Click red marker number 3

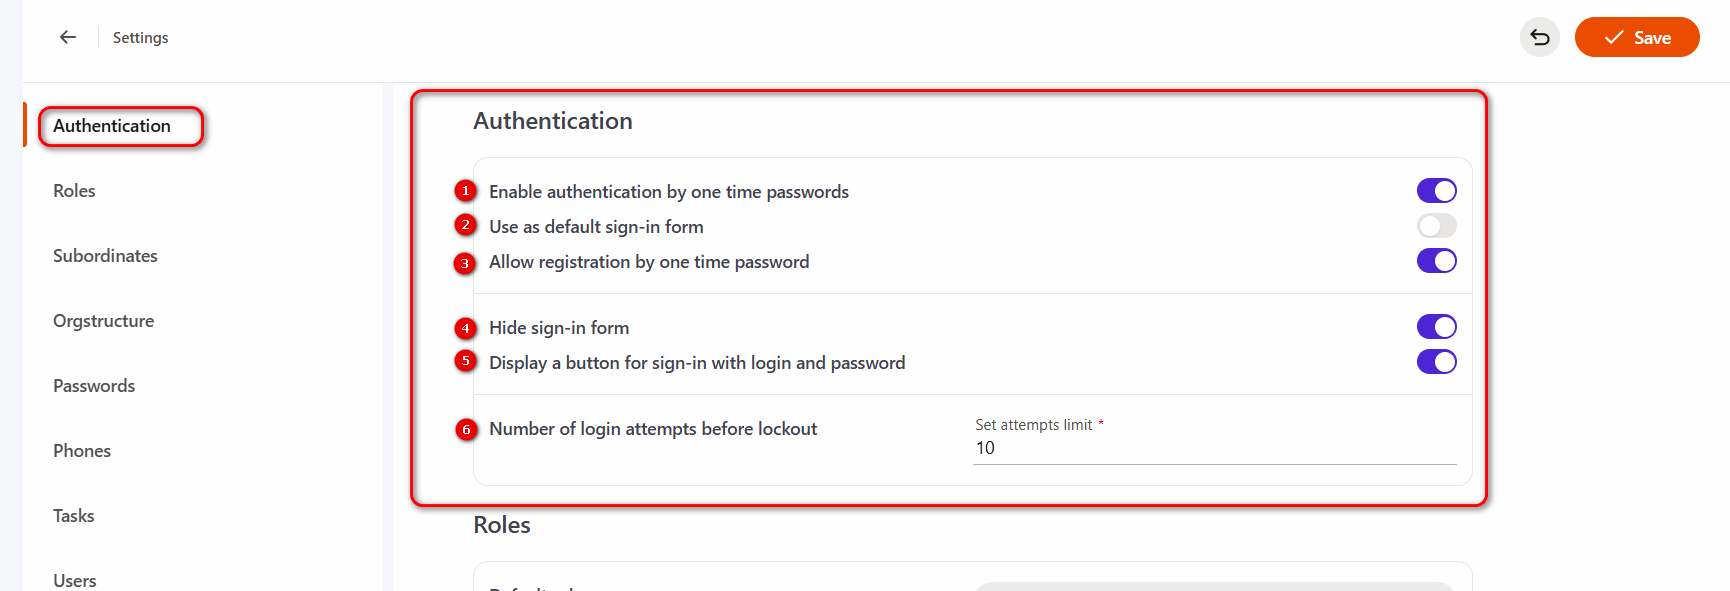click(x=465, y=263)
